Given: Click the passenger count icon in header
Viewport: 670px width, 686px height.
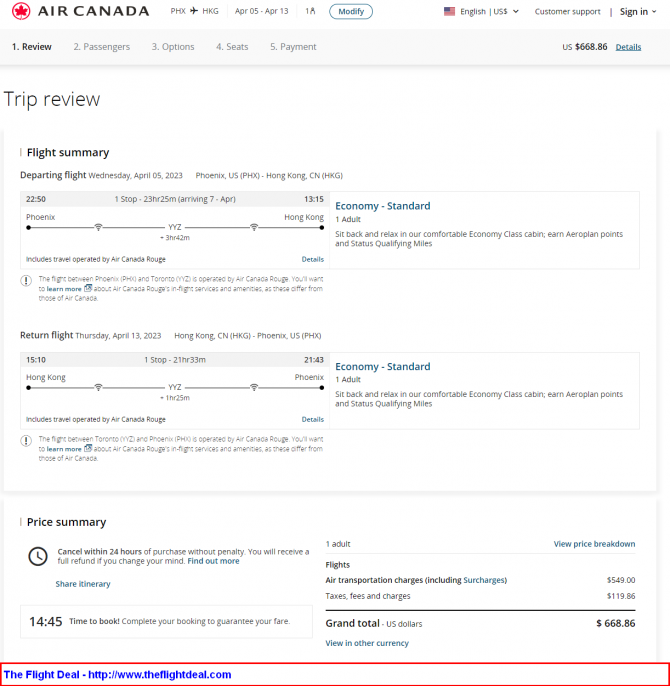Looking at the screenshot, I should (x=310, y=11).
